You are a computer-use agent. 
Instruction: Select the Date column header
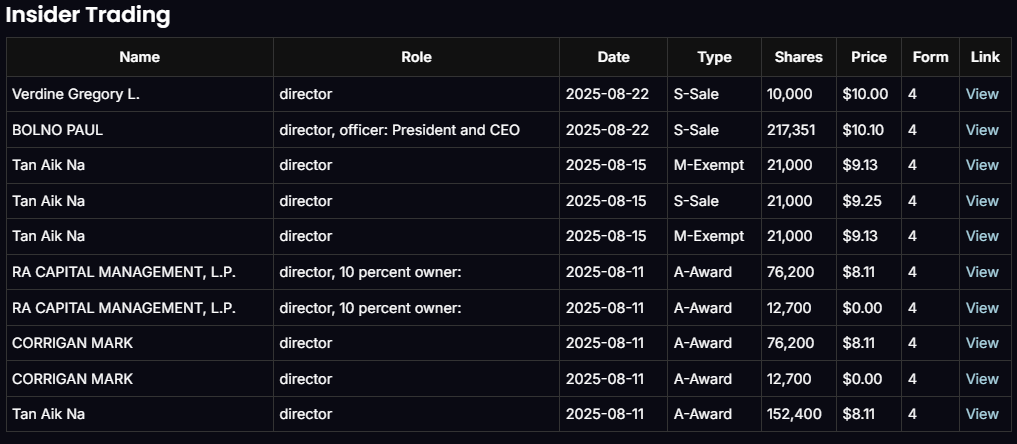[613, 57]
